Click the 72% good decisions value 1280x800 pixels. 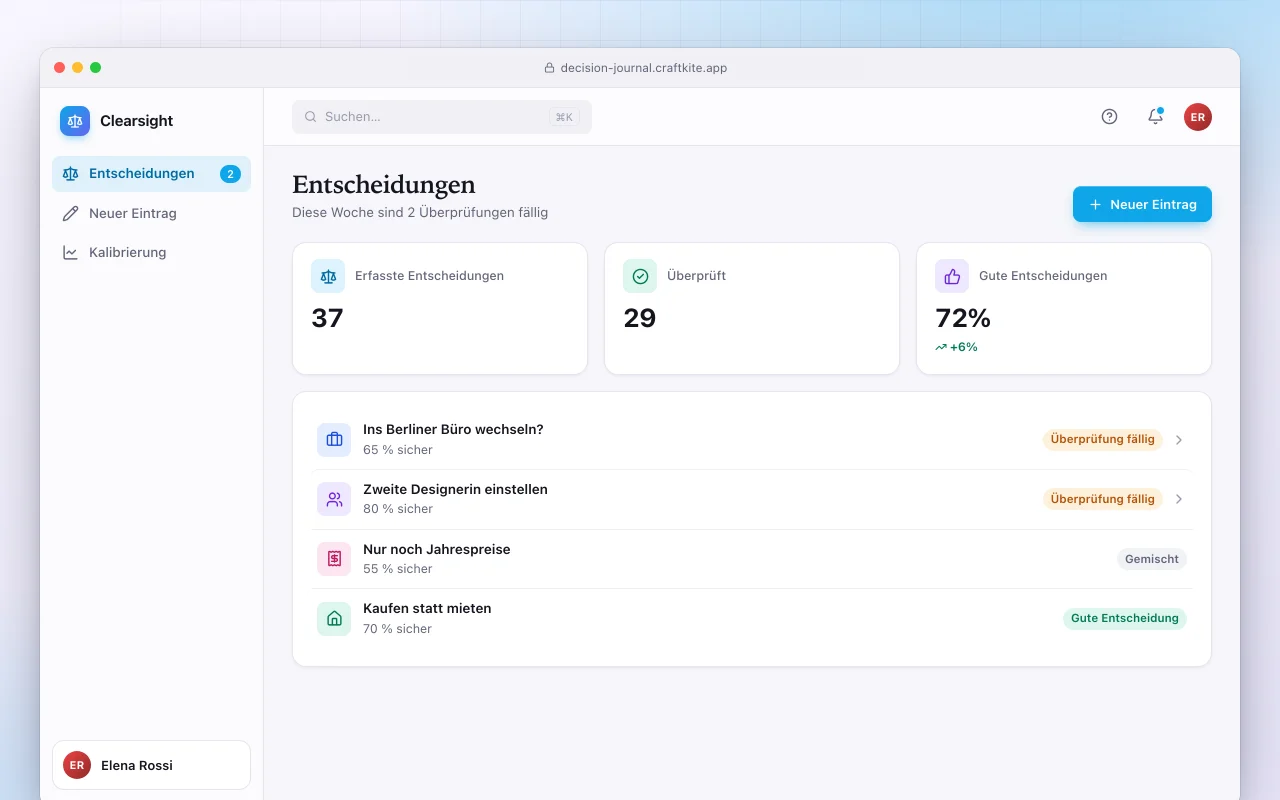[x=963, y=318]
